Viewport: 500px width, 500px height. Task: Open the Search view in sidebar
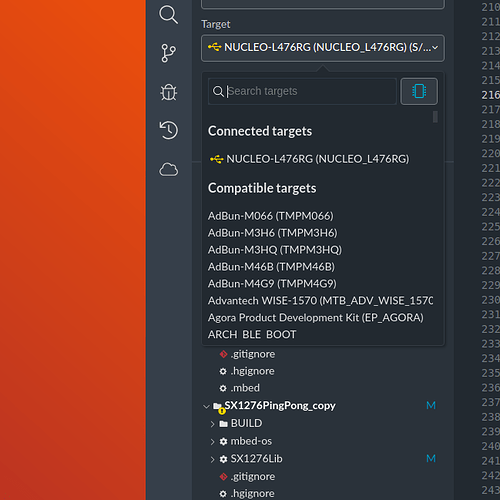tap(168, 15)
